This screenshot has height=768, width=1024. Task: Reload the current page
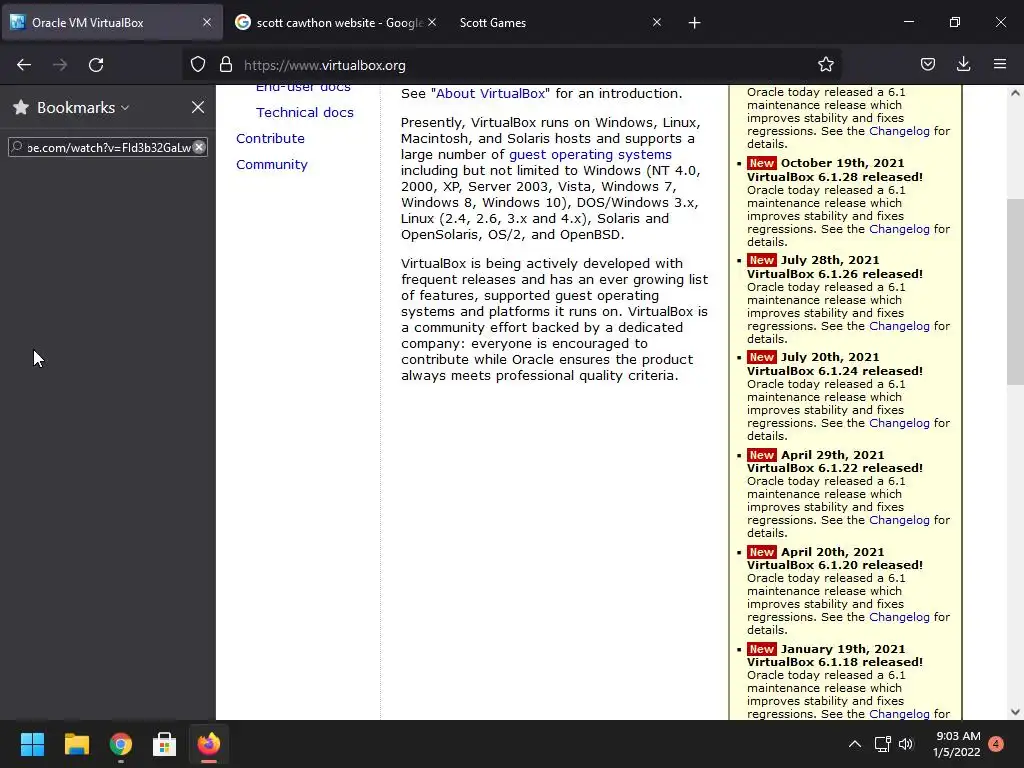pos(96,65)
